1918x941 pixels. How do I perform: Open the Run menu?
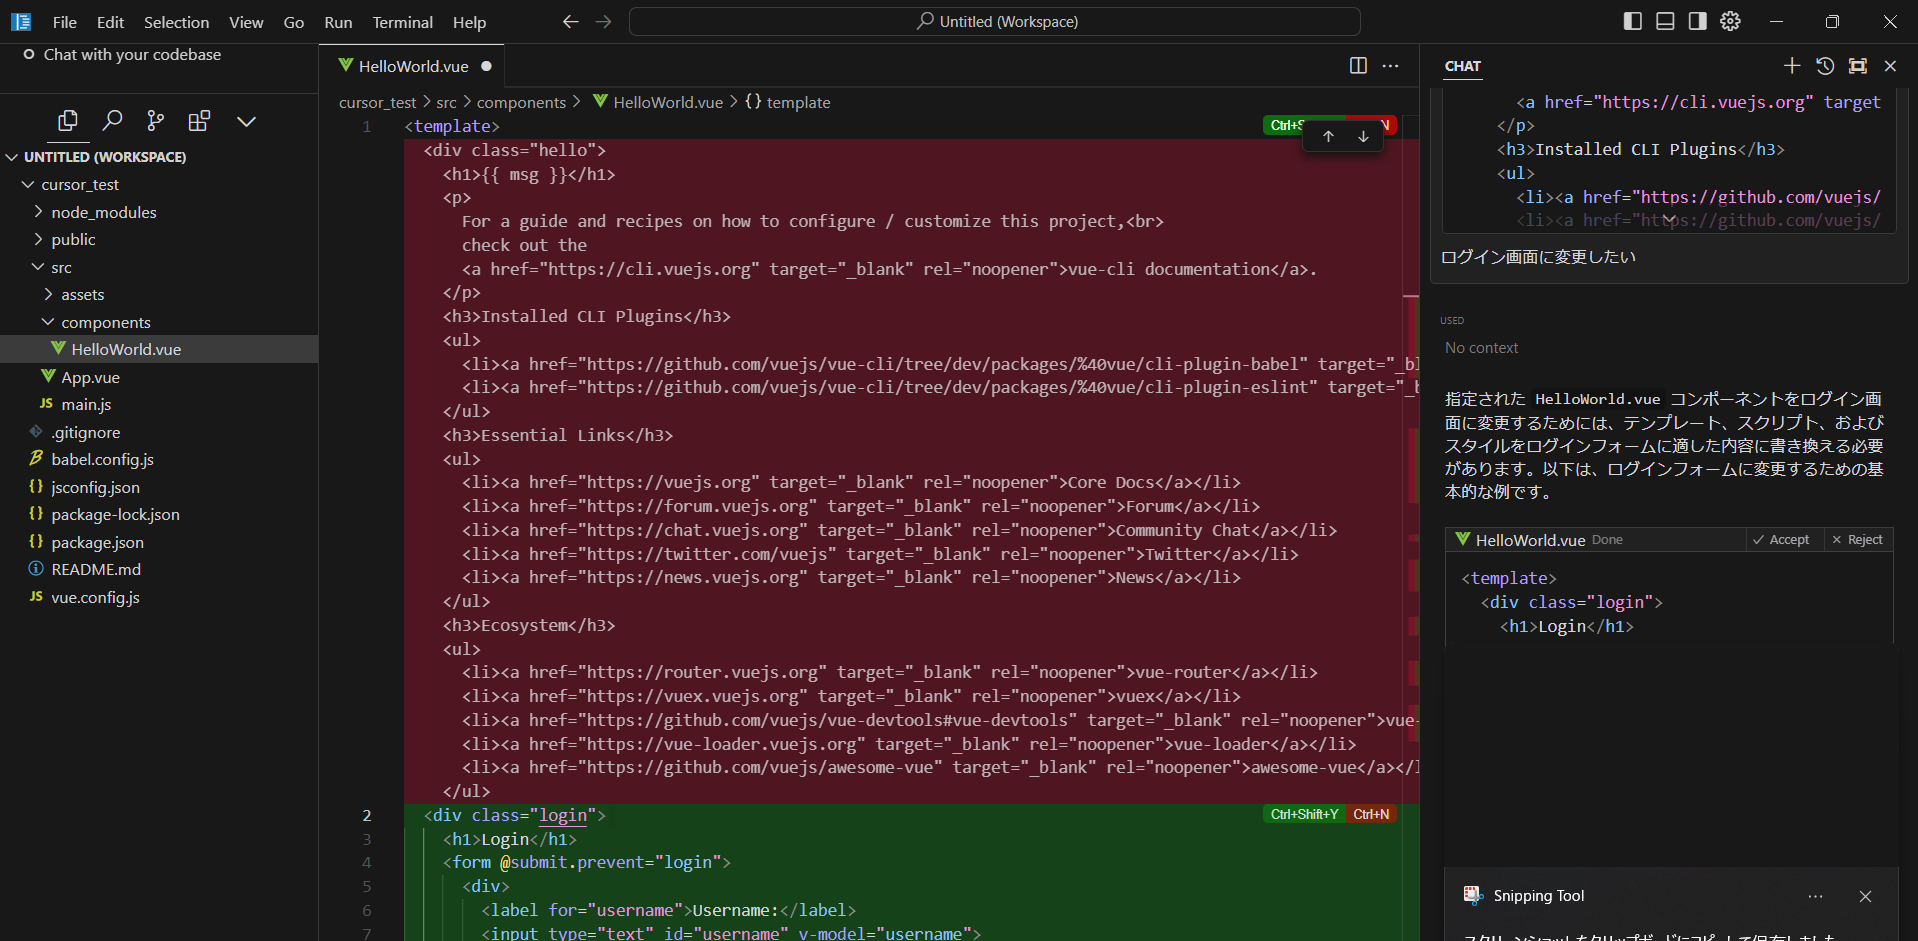[x=338, y=22]
